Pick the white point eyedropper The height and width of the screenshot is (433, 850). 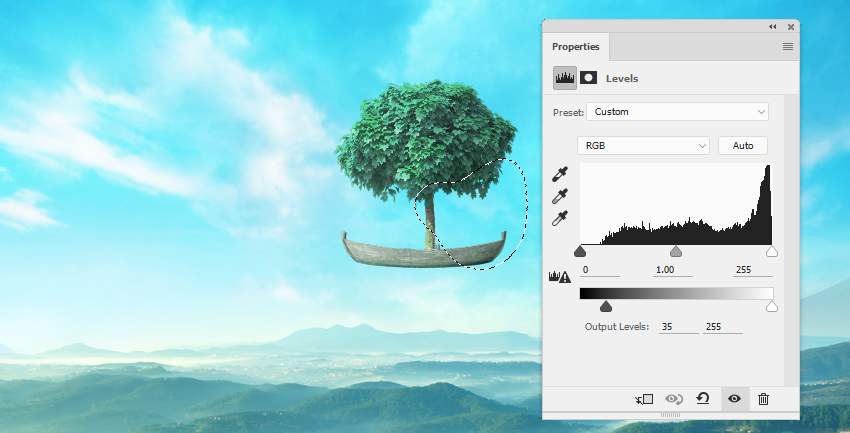click(559, 218)
